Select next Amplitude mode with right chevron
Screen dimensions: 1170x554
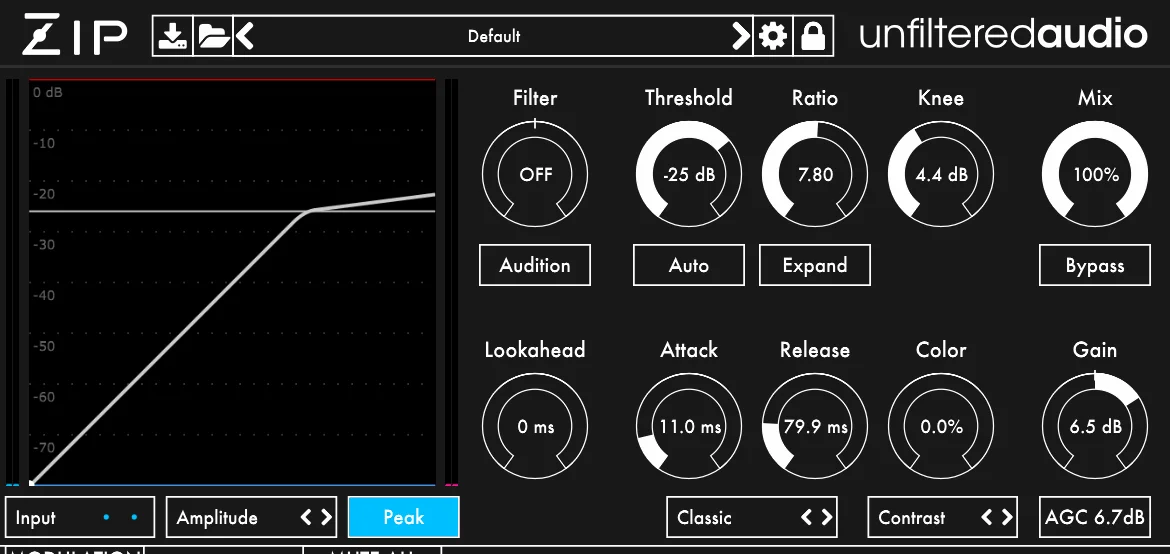(x=327, y=517)
